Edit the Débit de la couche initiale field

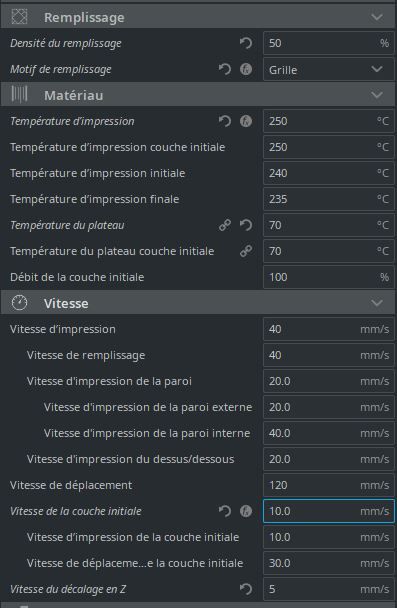click(329, 277)
